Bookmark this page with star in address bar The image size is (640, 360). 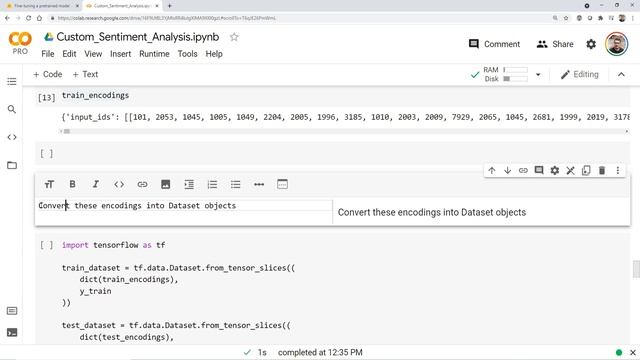tap(566, 18)
